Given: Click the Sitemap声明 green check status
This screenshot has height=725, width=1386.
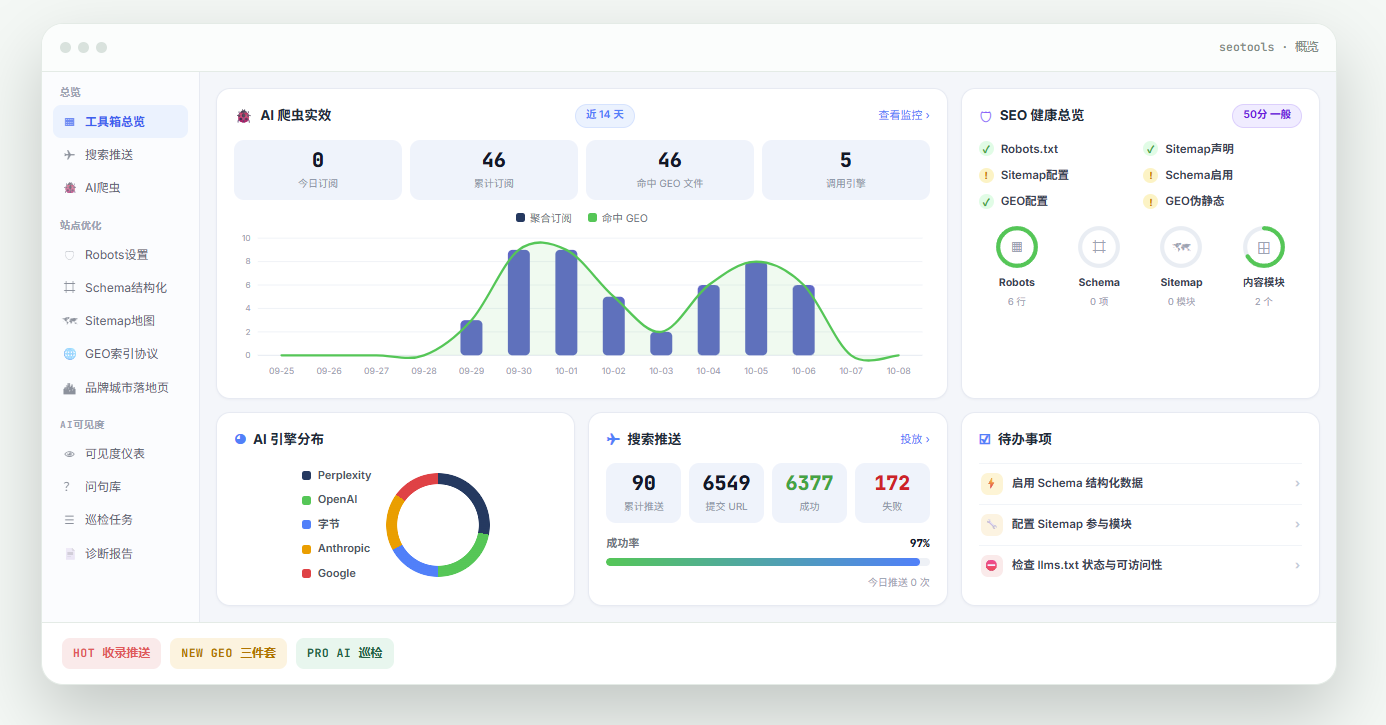Looking at the screenshot, I should (x=1150, y=149).
